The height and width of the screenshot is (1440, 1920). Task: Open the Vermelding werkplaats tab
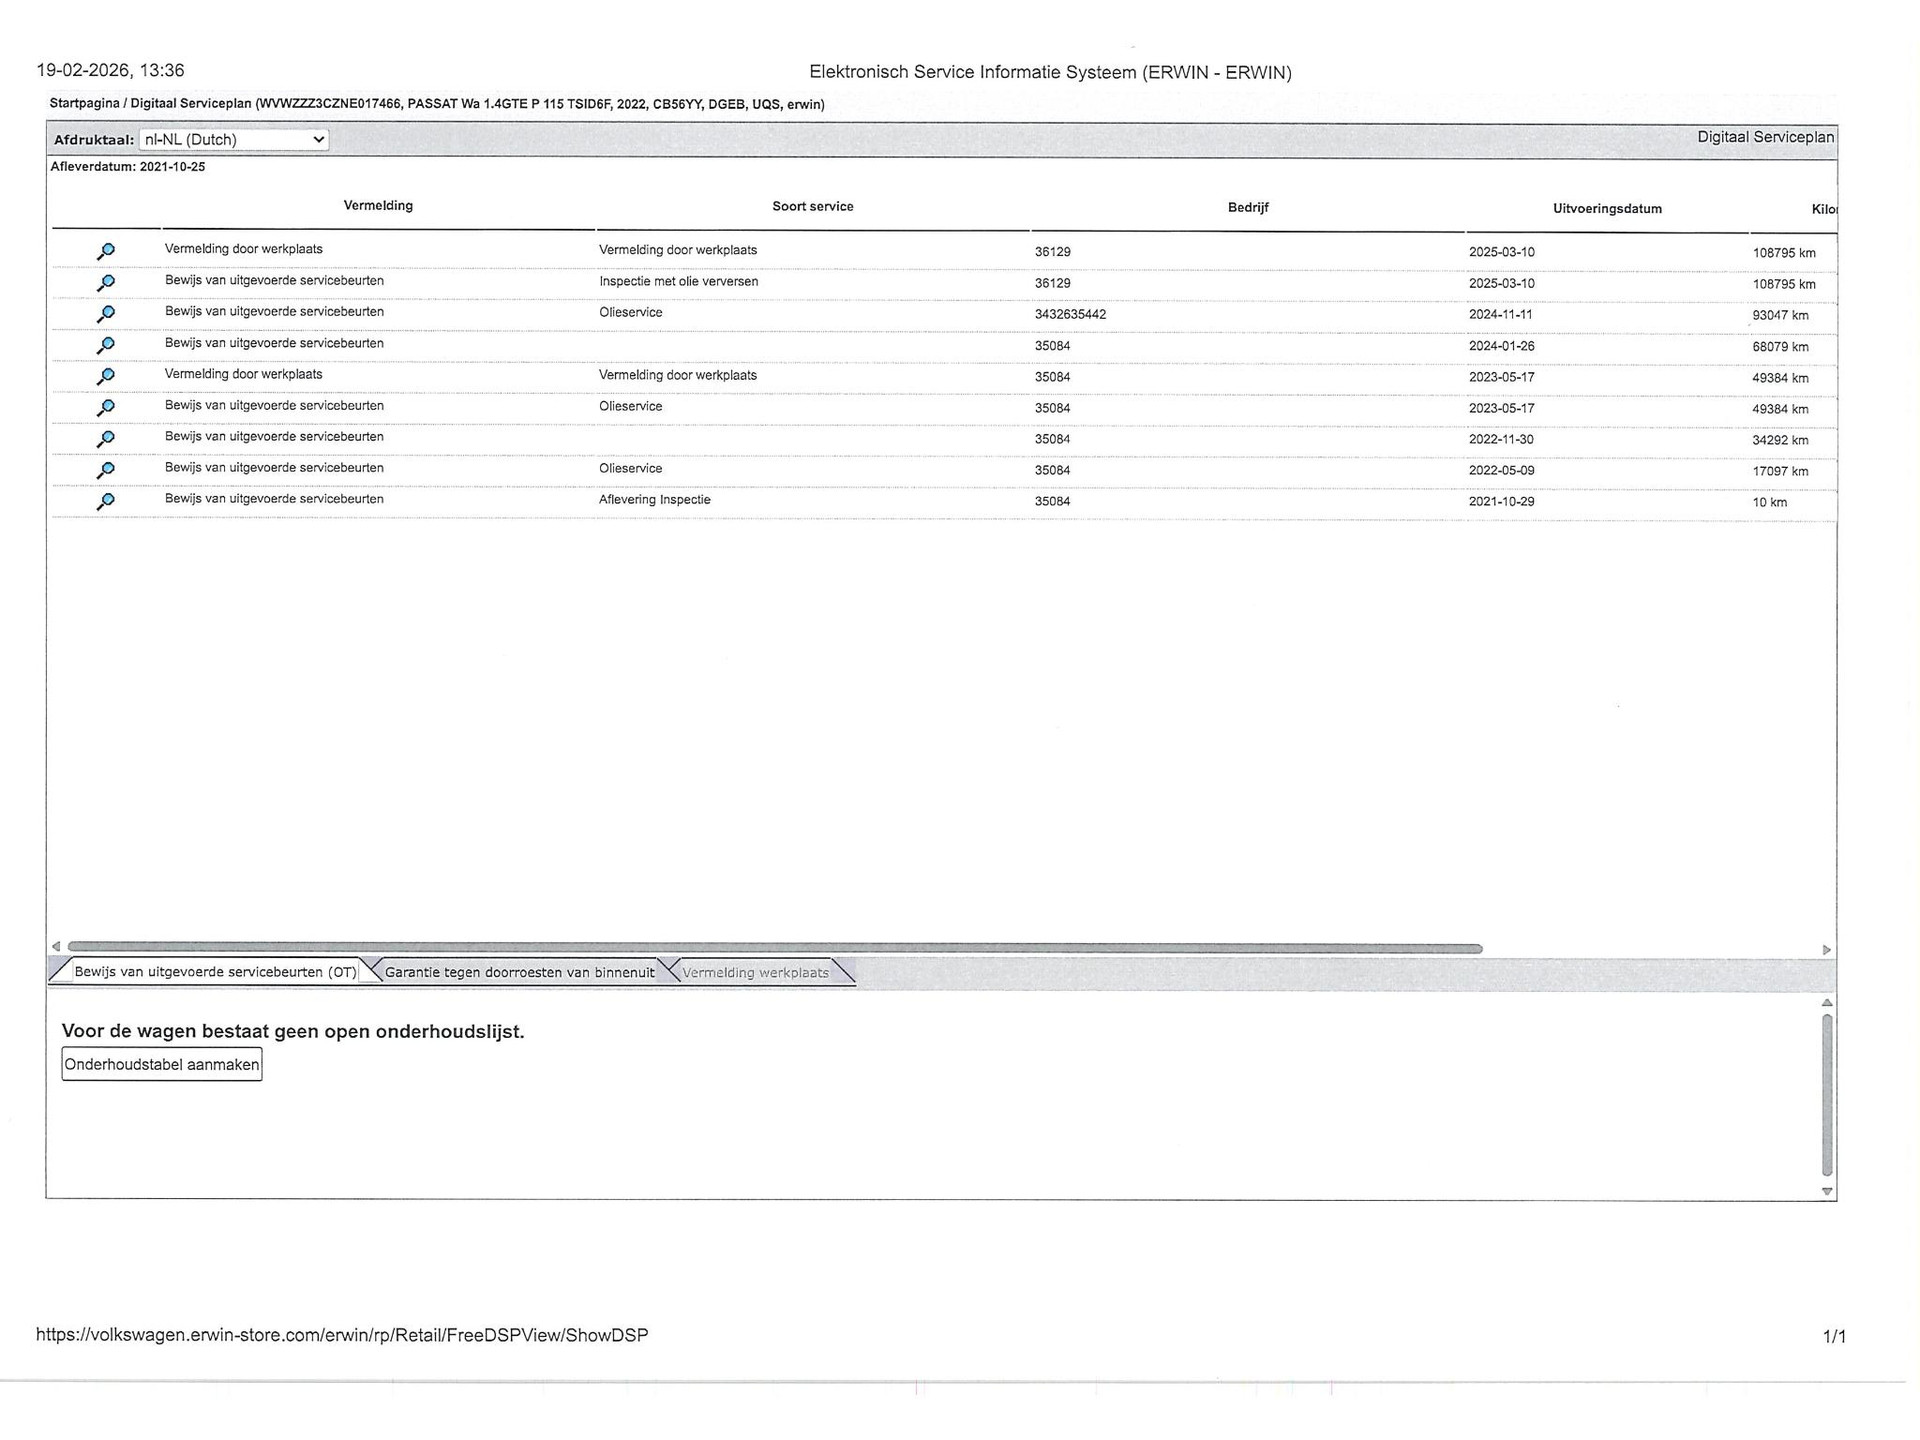click(x=755, y=972)
